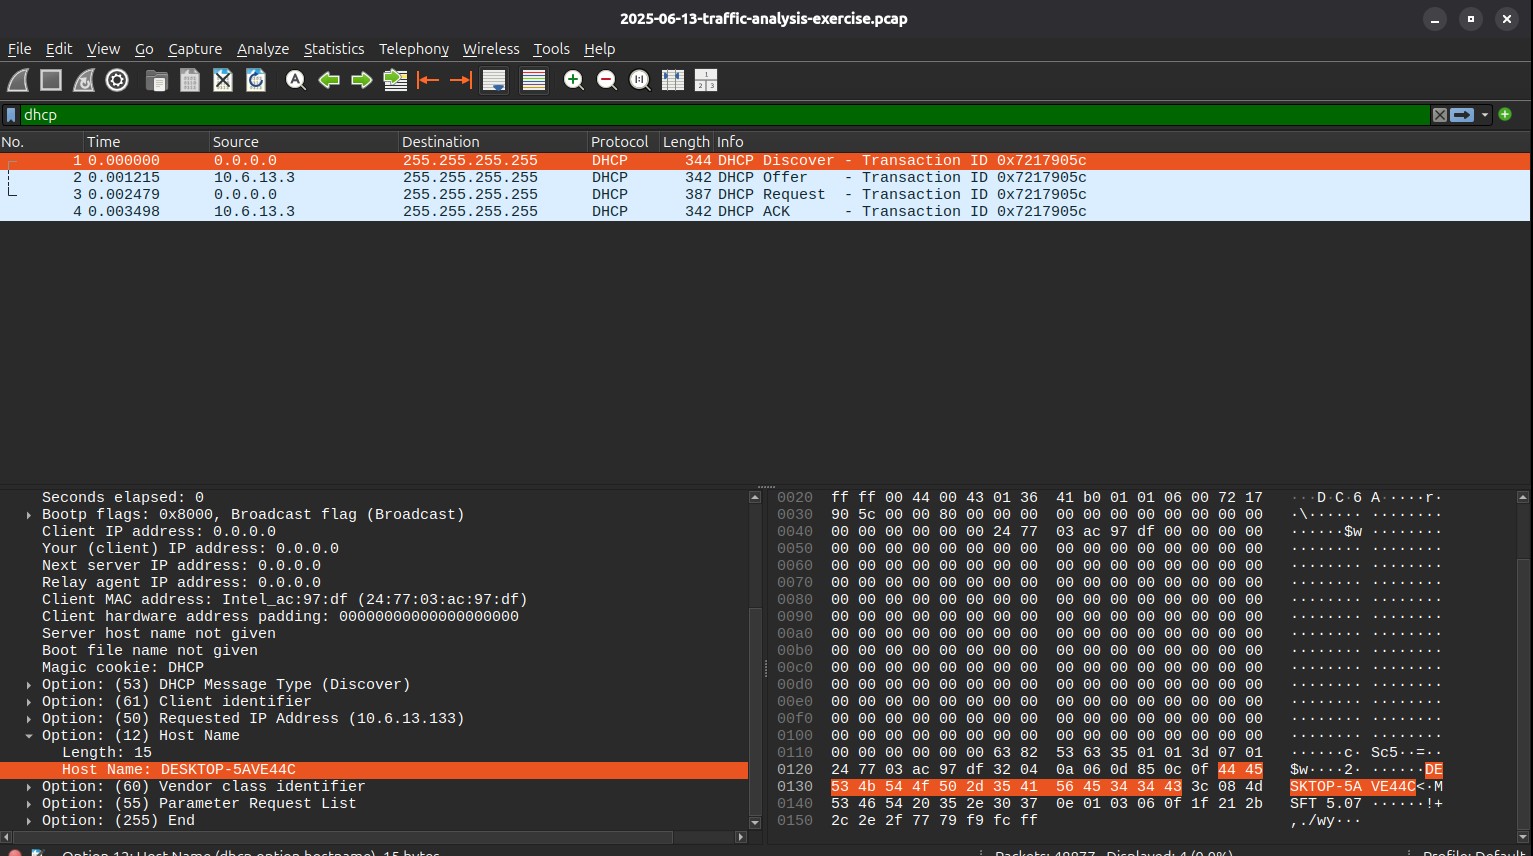Go back in packet history arrow
Screen dimensions: 1533x856
tap(329, 81)
